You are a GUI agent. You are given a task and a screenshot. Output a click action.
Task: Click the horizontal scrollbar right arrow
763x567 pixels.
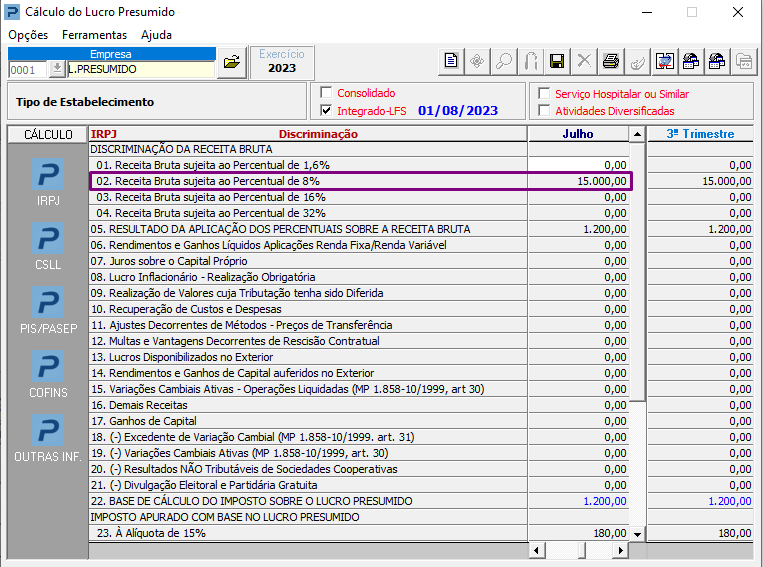tap(620, 550)
